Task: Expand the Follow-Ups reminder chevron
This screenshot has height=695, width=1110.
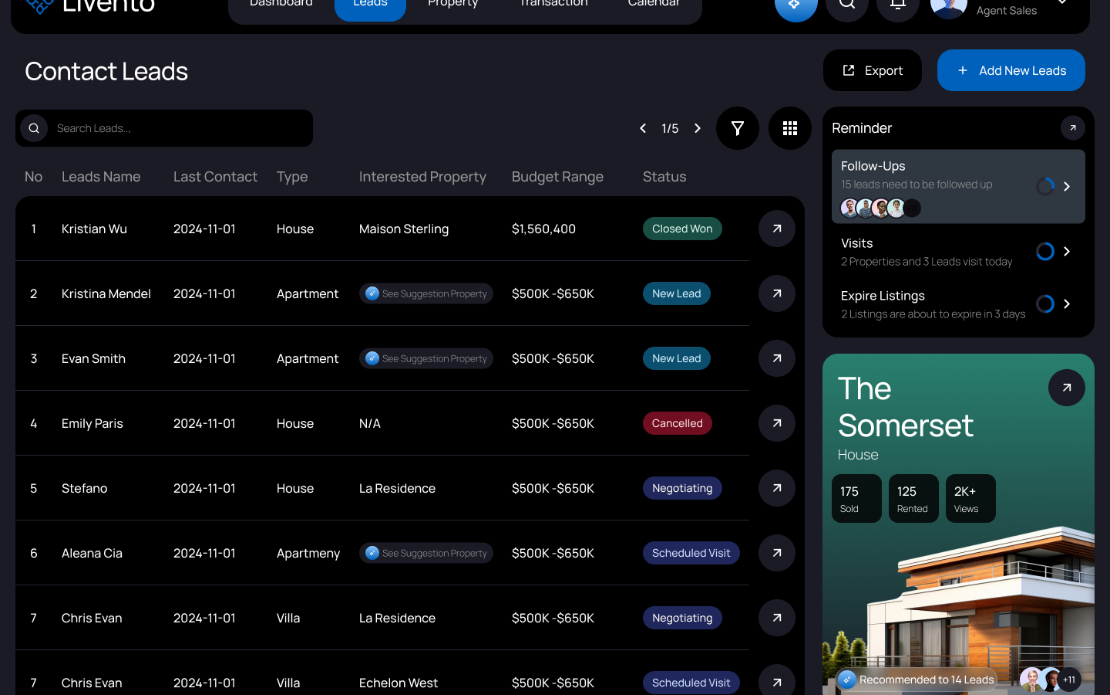Action: (1066, 186)
